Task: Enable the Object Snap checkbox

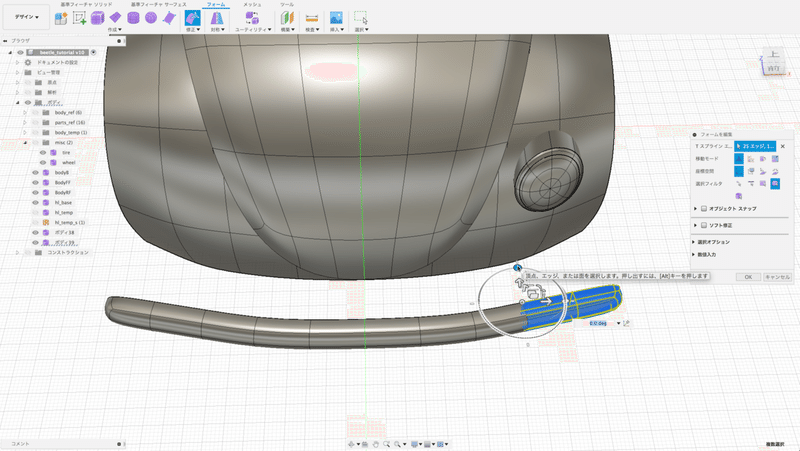Action: (704, 209)
